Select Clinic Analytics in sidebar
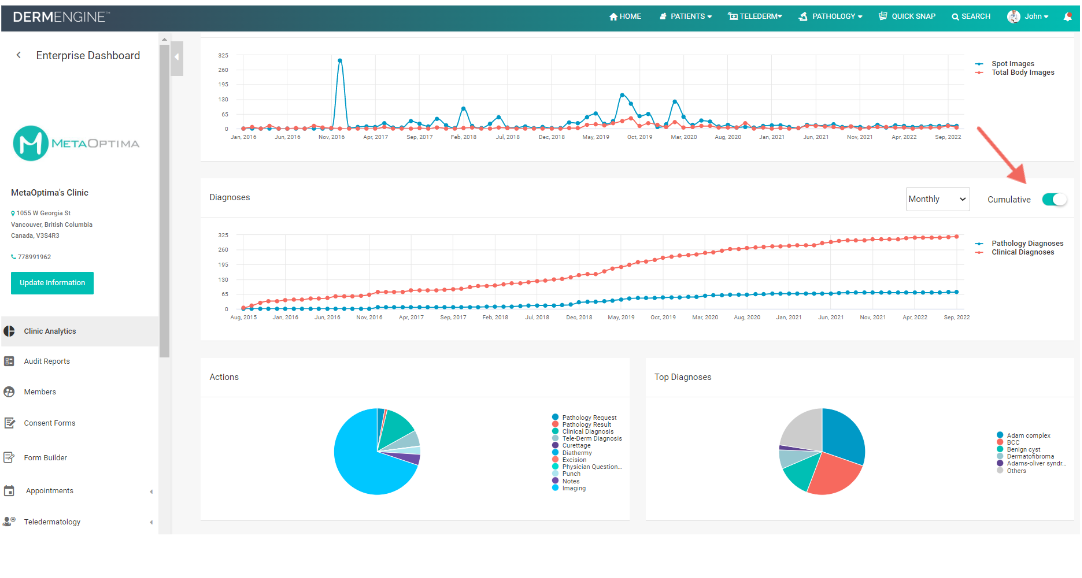This screenshot has height=578, width=1082. (x=79, y=331)
